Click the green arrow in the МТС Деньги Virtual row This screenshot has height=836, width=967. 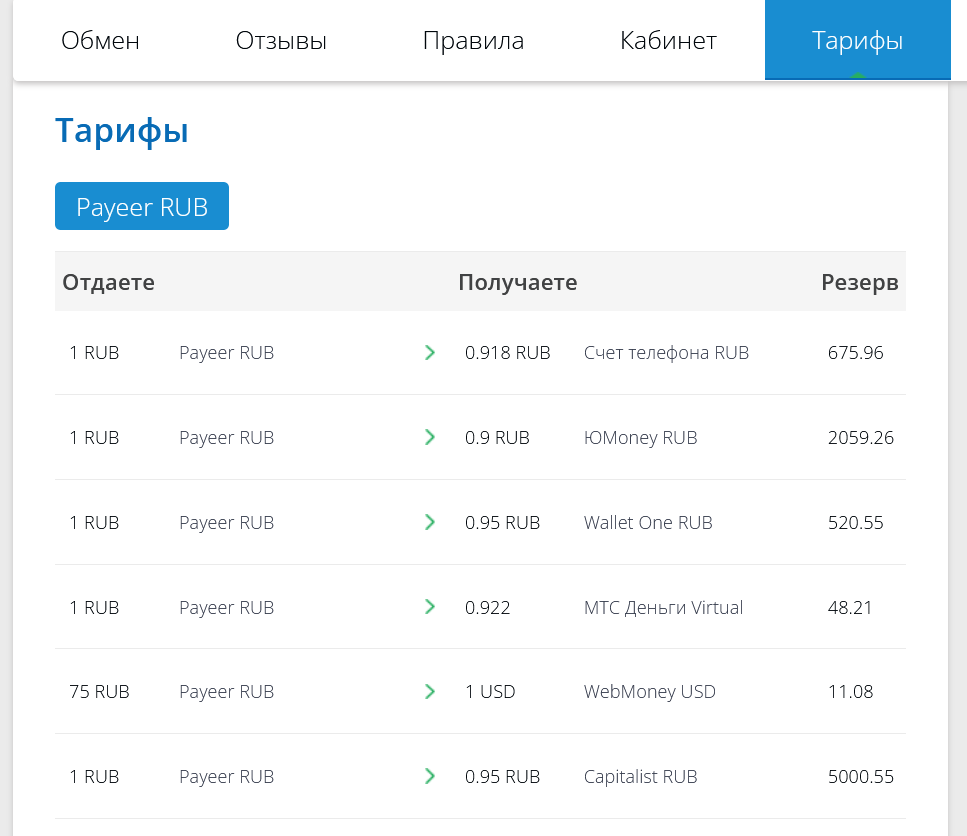coord(430,607)
